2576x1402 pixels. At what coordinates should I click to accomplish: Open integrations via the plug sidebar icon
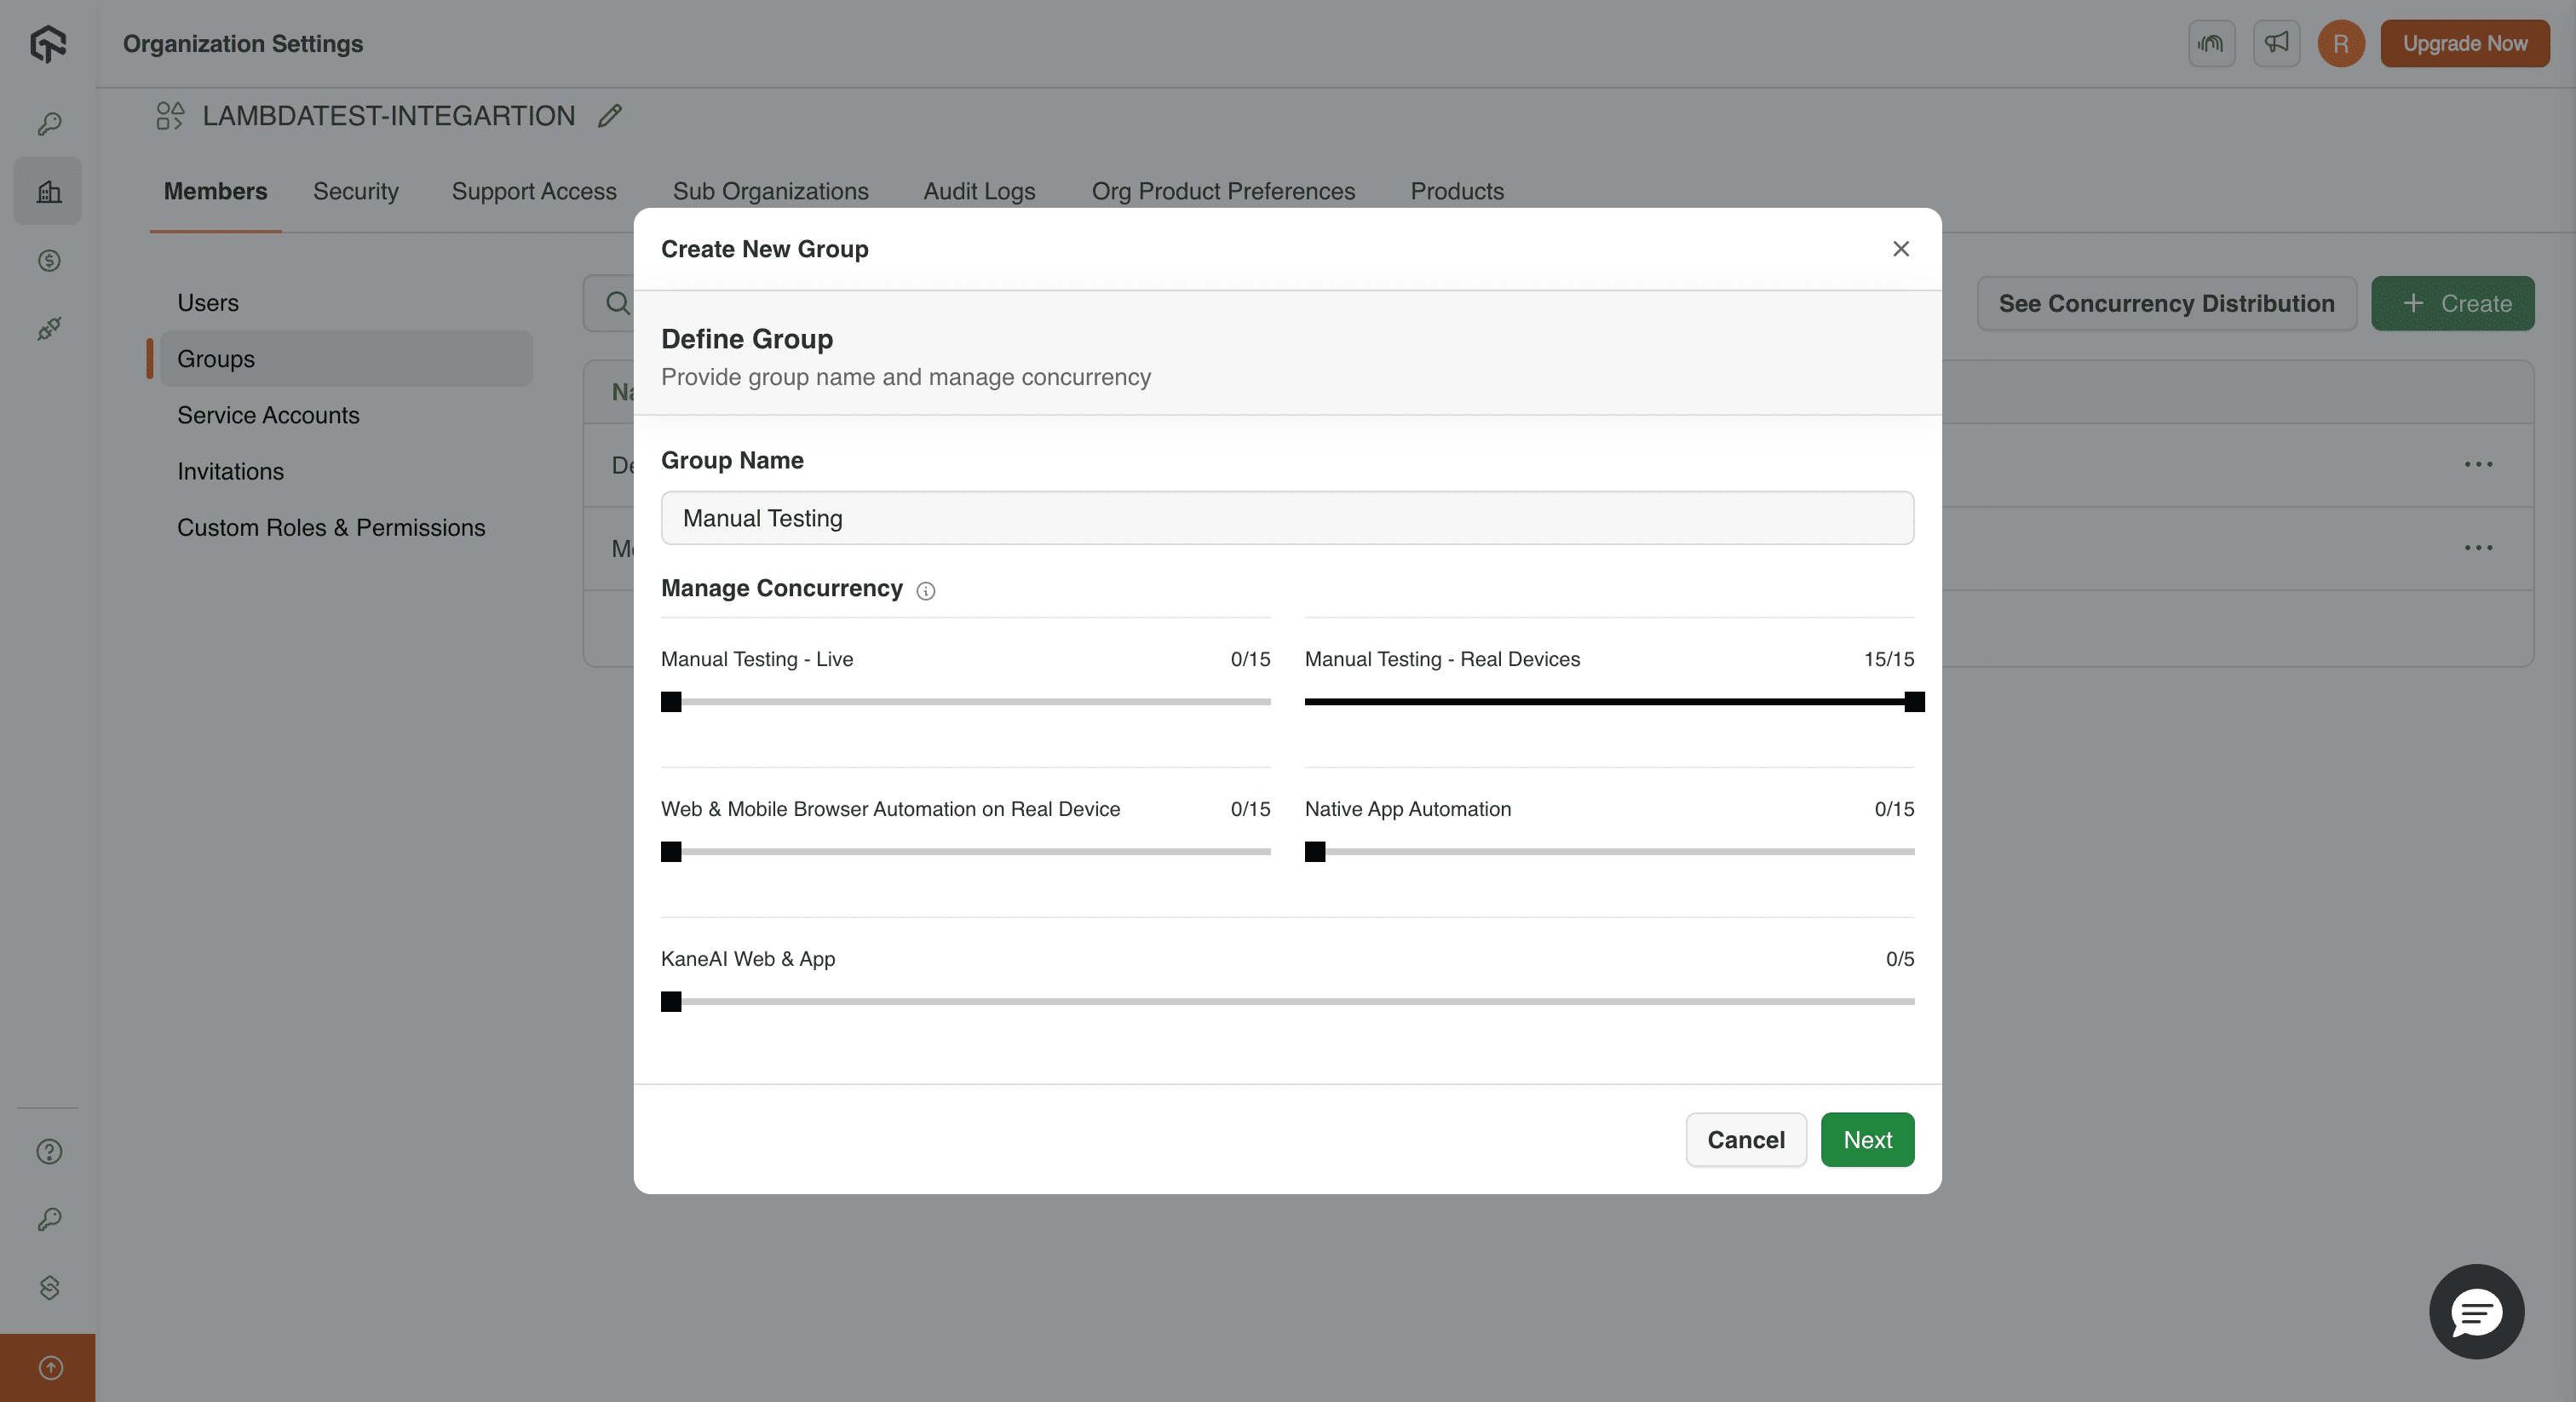tap(48, 329)
